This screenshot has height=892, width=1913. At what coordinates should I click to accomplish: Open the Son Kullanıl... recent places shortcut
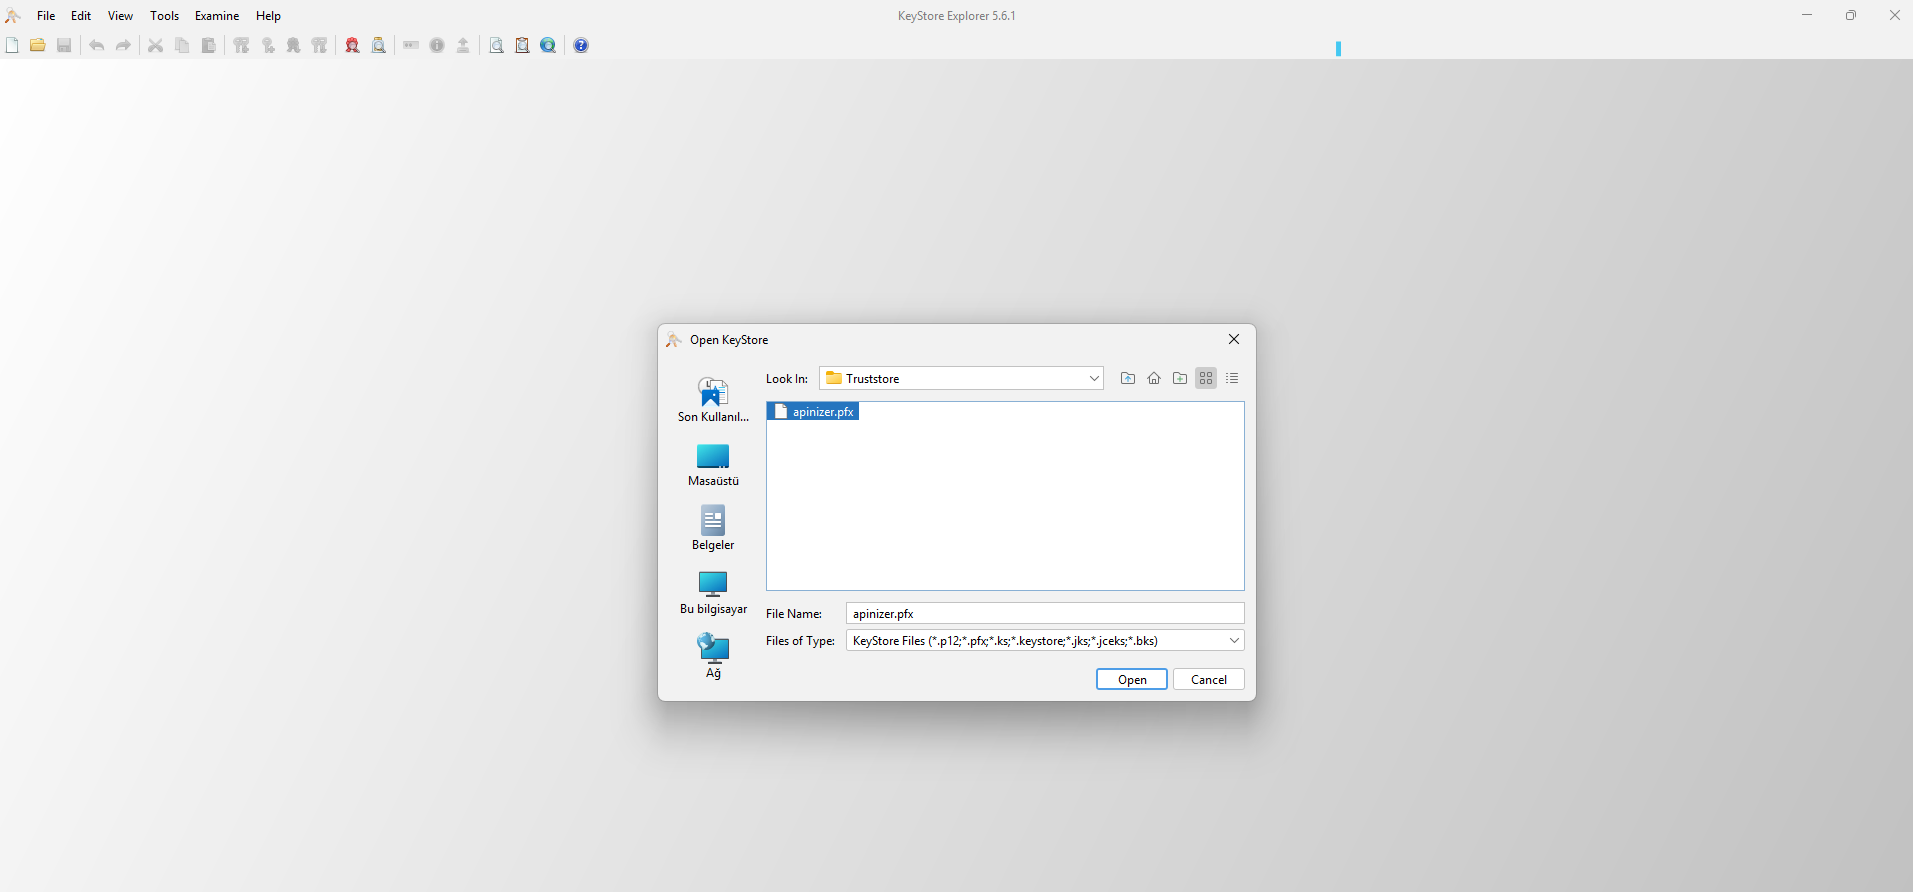coord(713,400)
